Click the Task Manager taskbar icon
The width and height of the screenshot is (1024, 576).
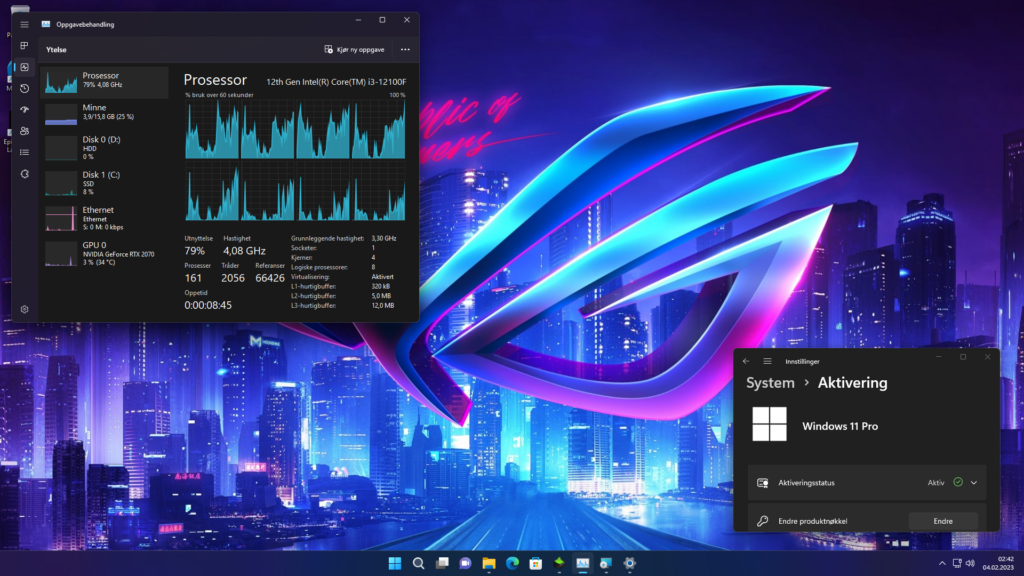tap(583, 563)
